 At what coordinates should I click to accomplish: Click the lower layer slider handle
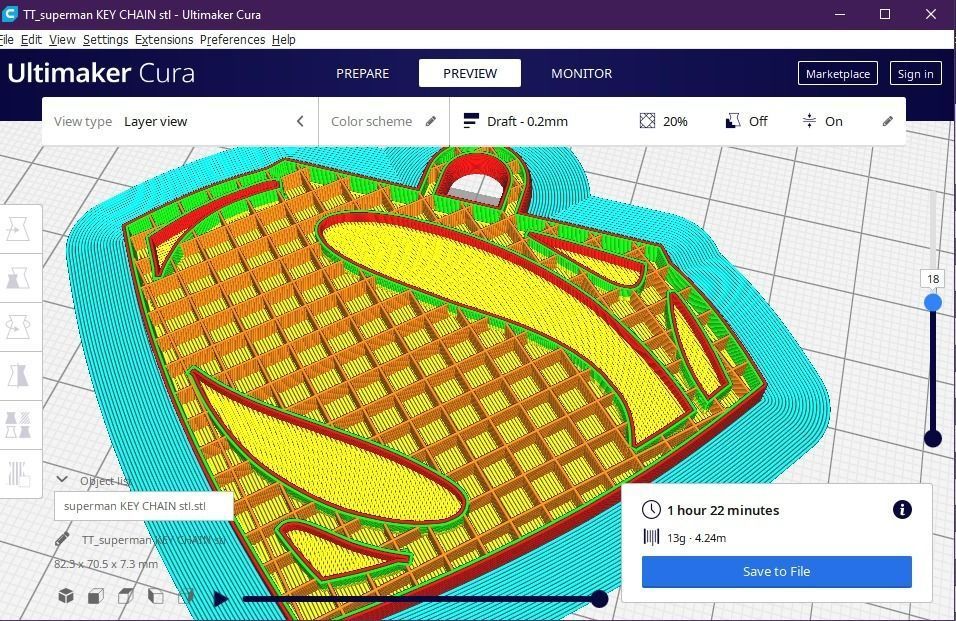(932, 438)
